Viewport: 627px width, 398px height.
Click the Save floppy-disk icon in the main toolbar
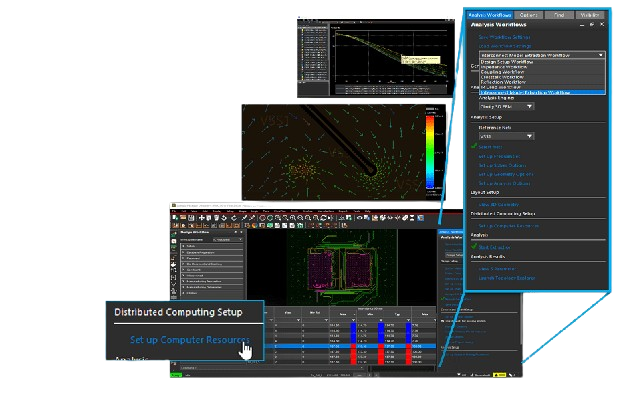191,218
